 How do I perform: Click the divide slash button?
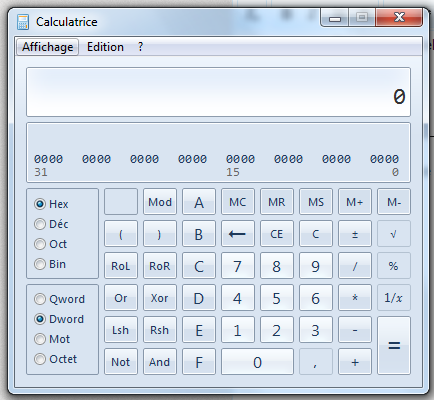click(355, 266)
